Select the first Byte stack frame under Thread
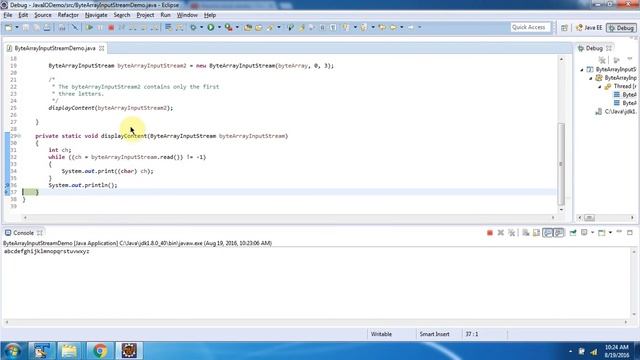 [625, 95]
